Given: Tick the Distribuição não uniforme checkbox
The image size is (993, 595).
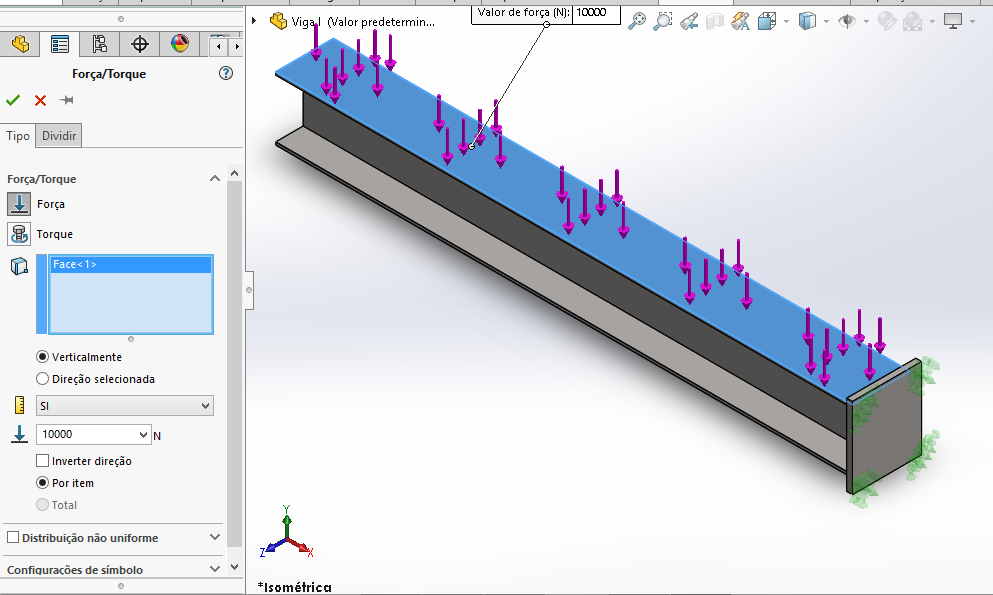Looking at the screenshot, I should click(13, 538).
